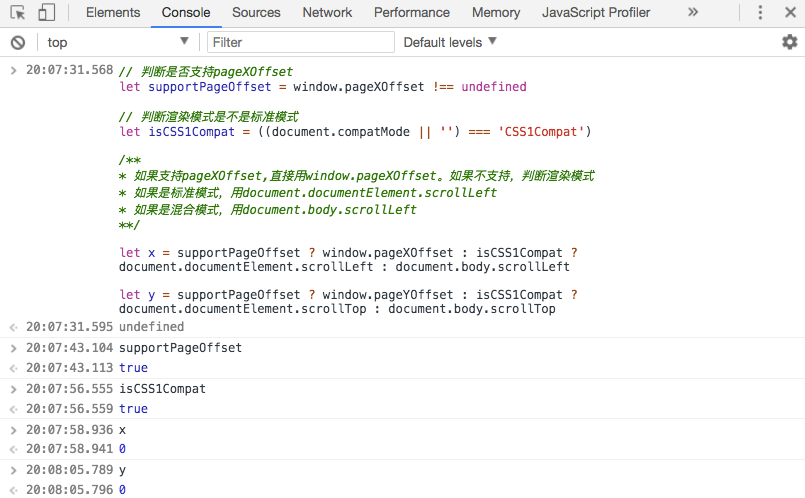Toggle the device toolbar icon
The image size is (805, 498).
coord(47,12)
